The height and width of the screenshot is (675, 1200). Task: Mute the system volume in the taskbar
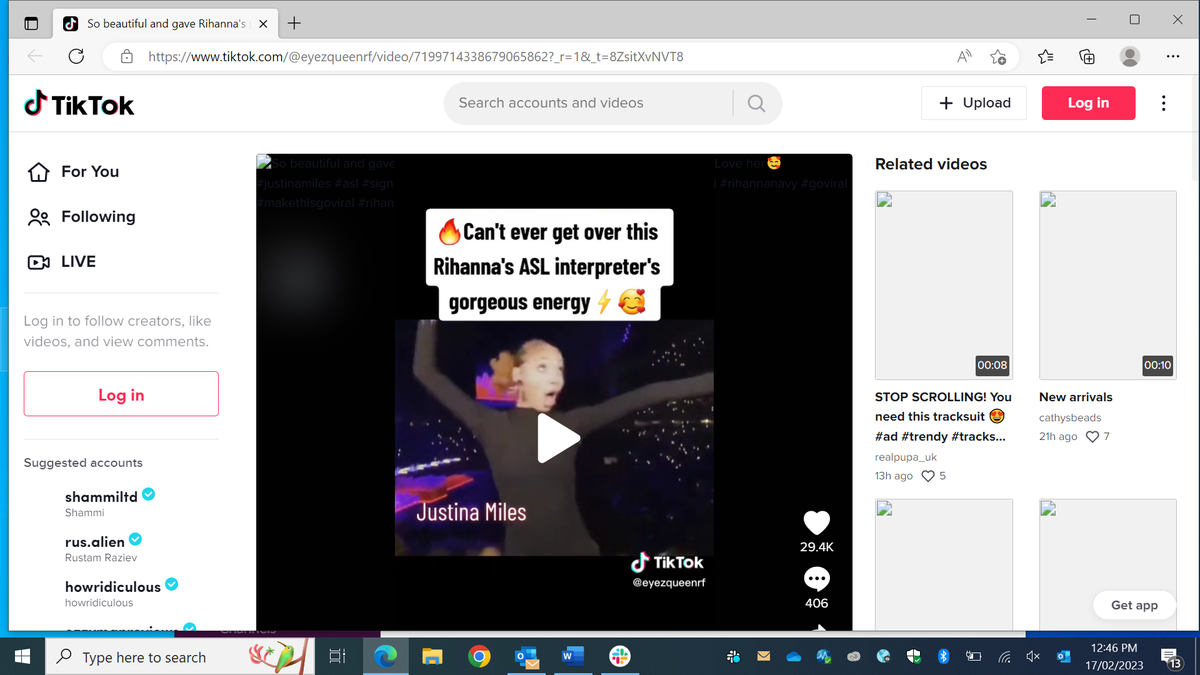tap(1033, 657)
